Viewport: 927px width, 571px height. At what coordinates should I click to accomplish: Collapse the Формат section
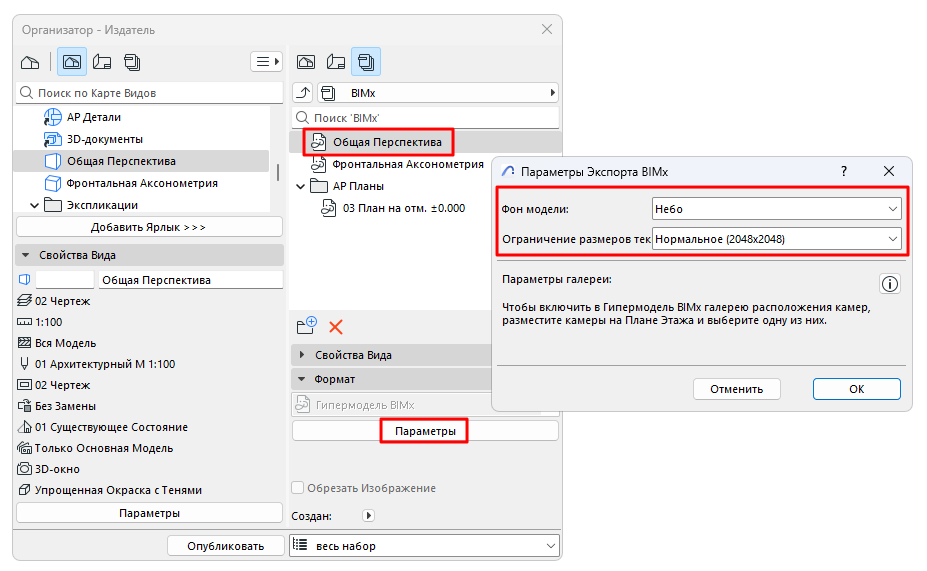pyautogui.click(x=302, y=379)
